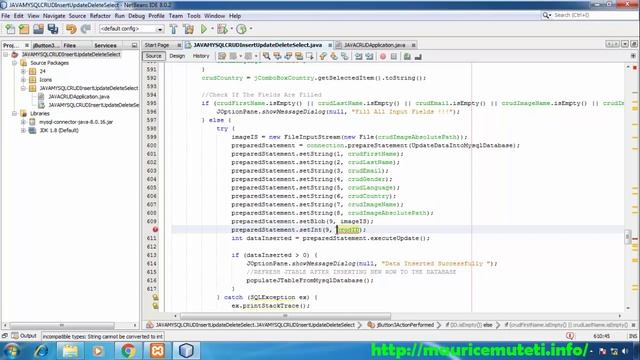
Task: Close the Start Page tab
Action: (179, 45)
